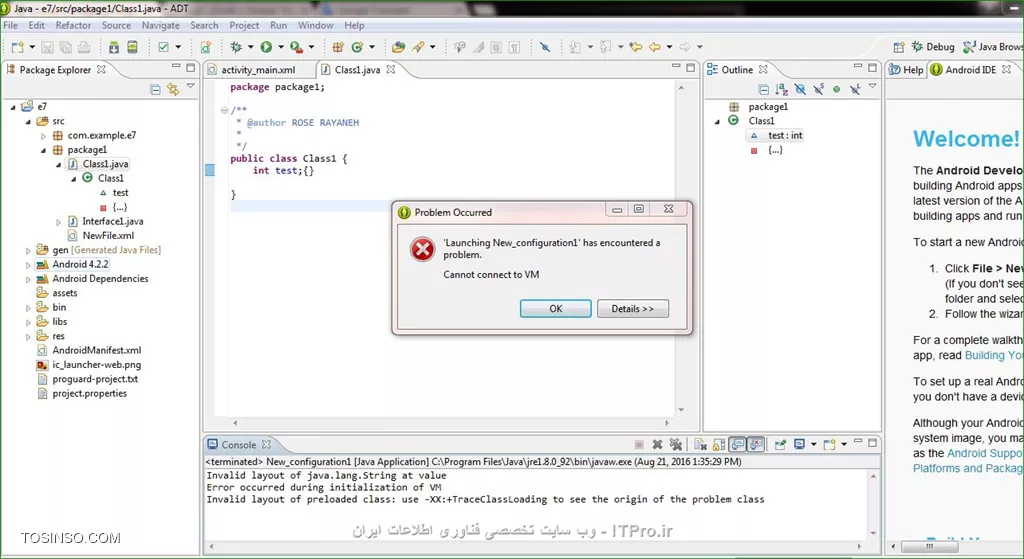
Task: Click Remove All Terminated Launches in Console
Action: click(676, 445)
